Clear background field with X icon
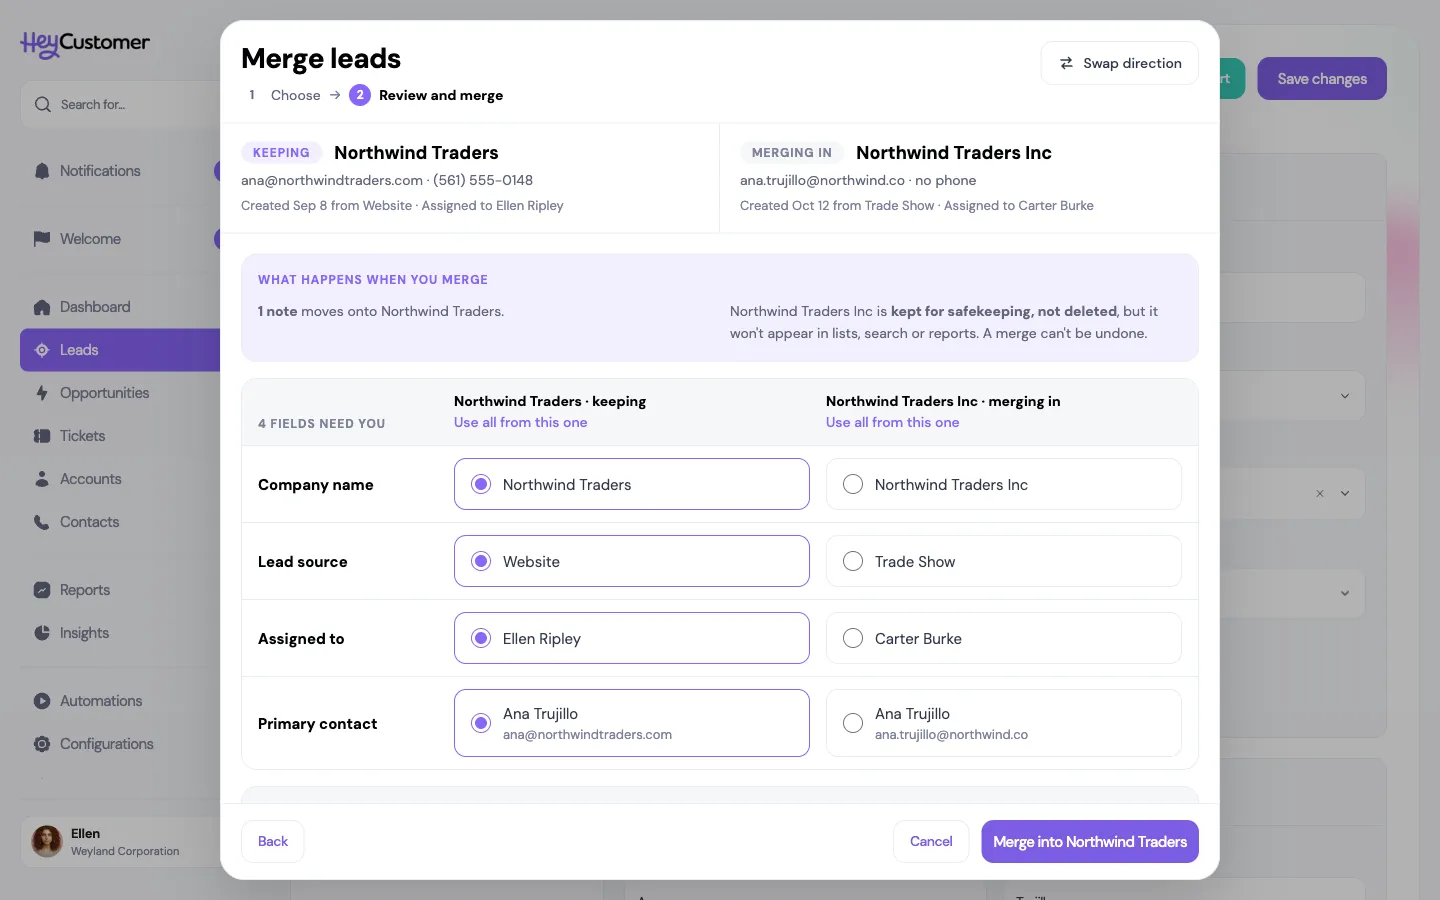Screen dimensions: 1440x900 [x=1320, y=493]
